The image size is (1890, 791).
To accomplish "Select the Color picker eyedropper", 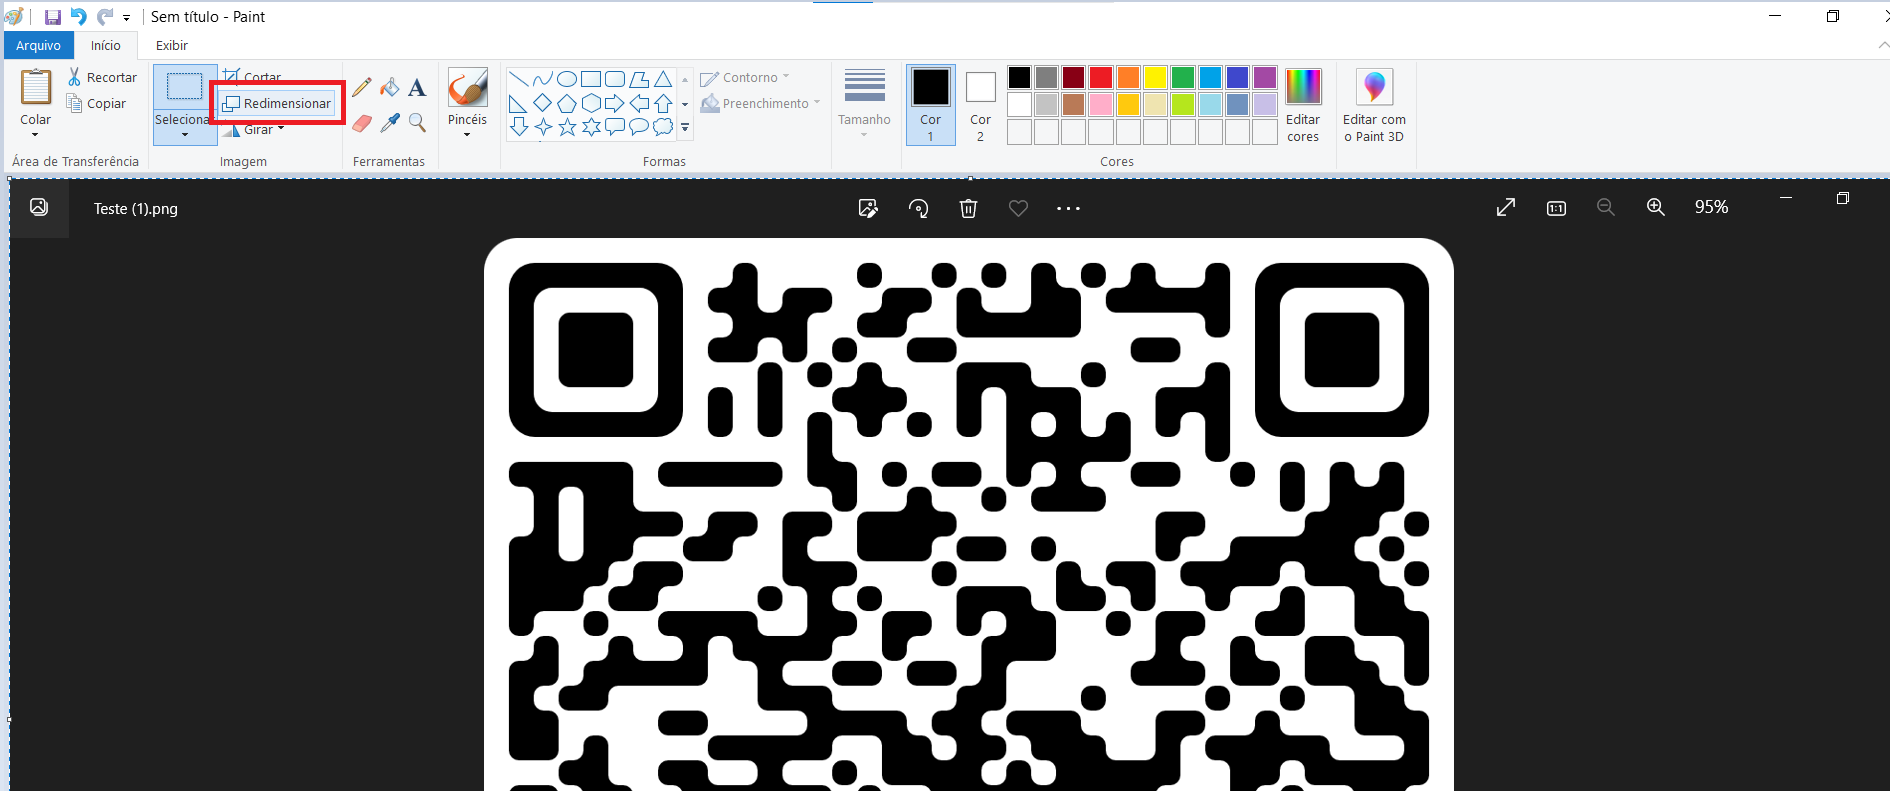I will 390,123.
